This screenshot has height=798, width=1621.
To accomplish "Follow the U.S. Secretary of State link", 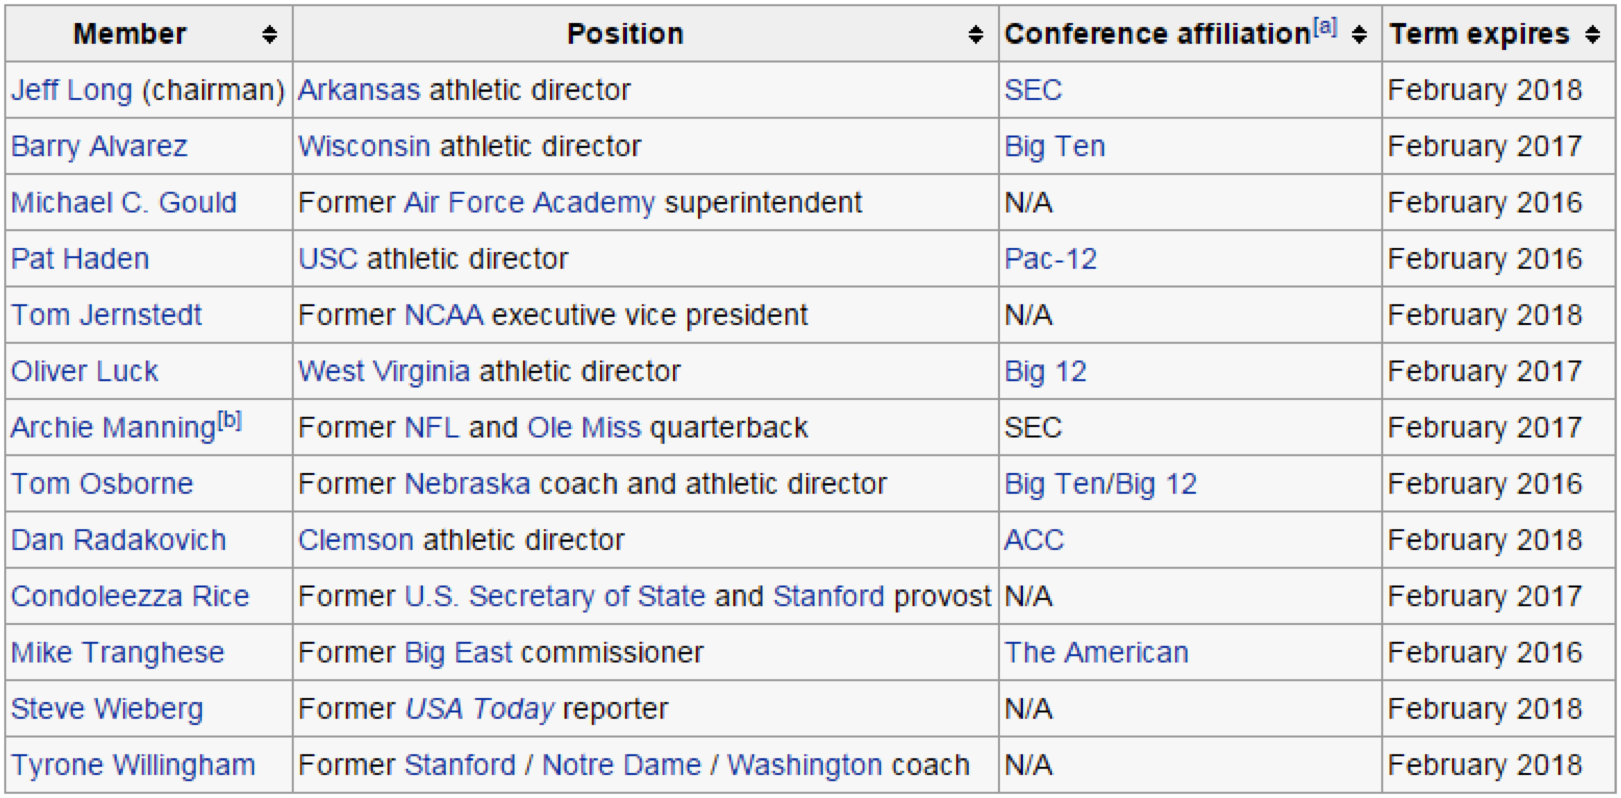I will (x=555, y=596).
